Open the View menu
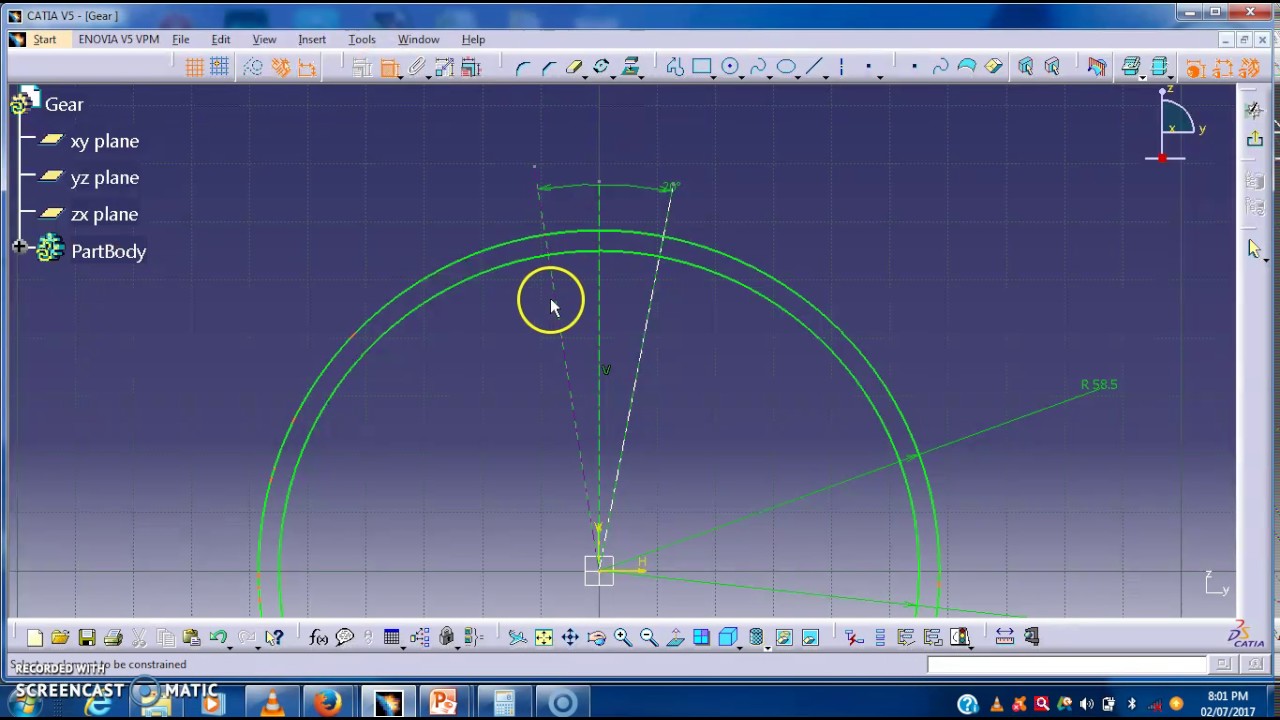 click(x=264, y=40)
